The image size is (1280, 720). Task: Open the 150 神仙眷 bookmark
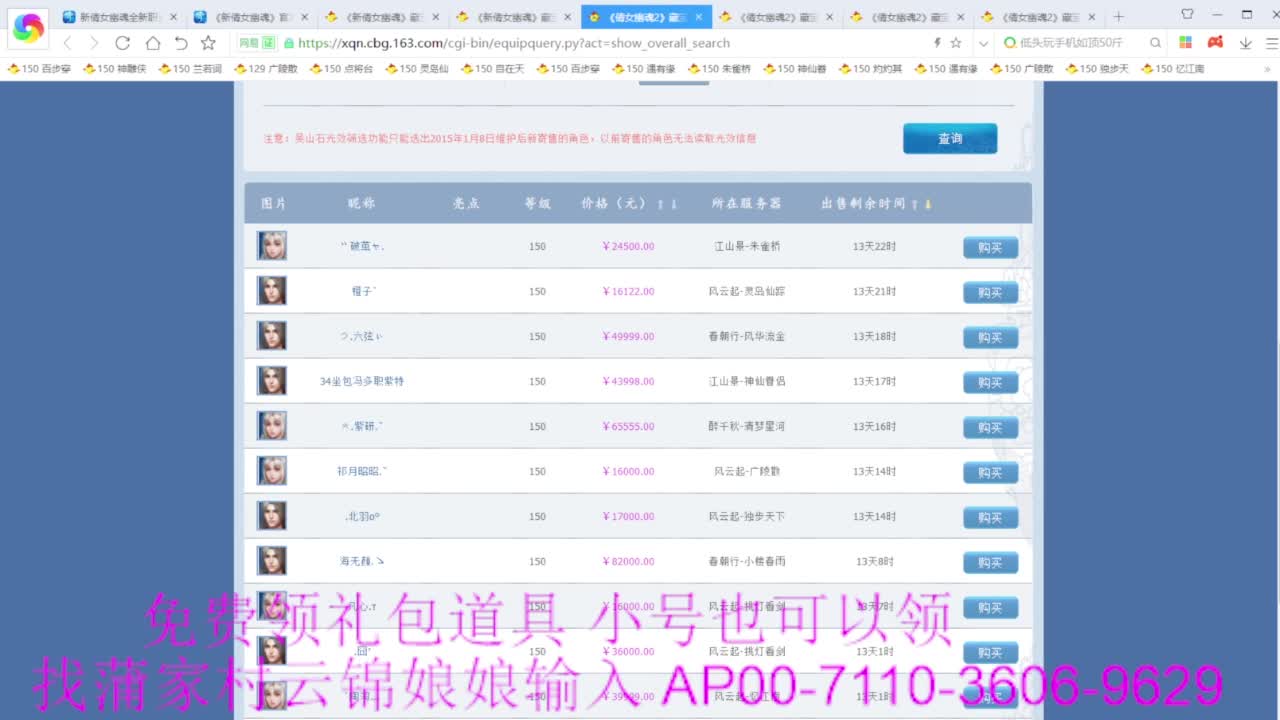795,69
